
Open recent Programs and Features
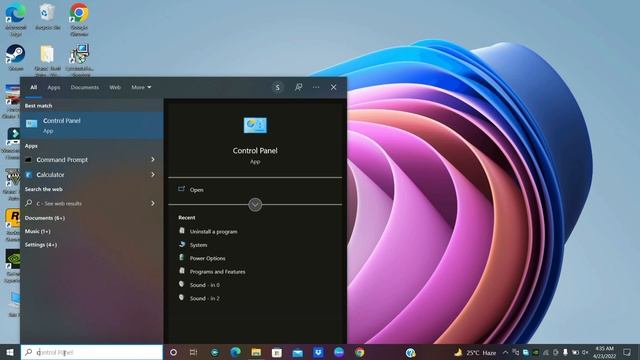pyautogui.click(x=212, y=271)
